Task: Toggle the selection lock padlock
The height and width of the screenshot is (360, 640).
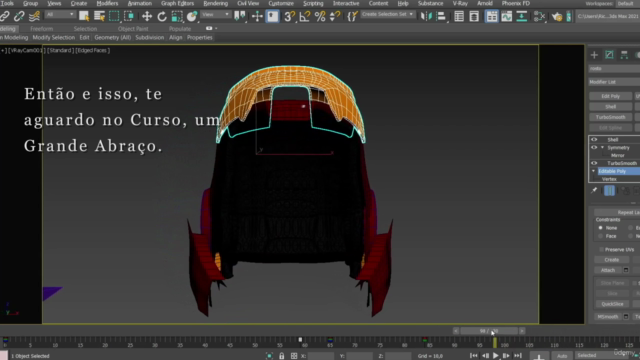Action: click(281, 356)
